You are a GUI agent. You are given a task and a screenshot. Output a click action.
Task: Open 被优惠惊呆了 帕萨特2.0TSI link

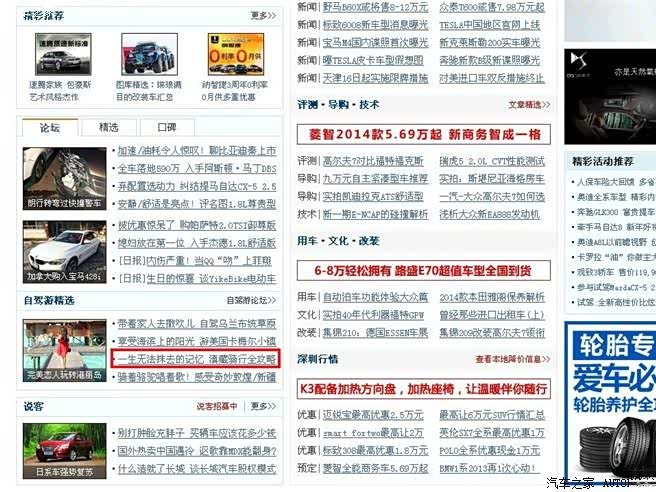[197, 226]
